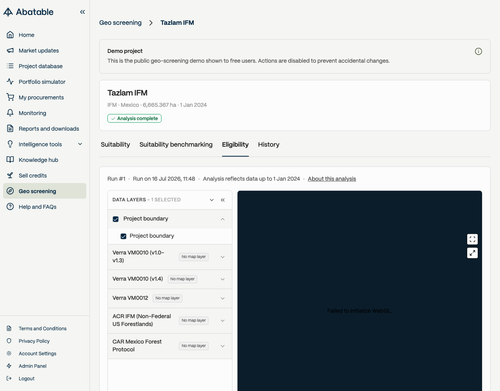
Task: Open the Data Layers dropdown chevron
Action: [x=212, y=200]
